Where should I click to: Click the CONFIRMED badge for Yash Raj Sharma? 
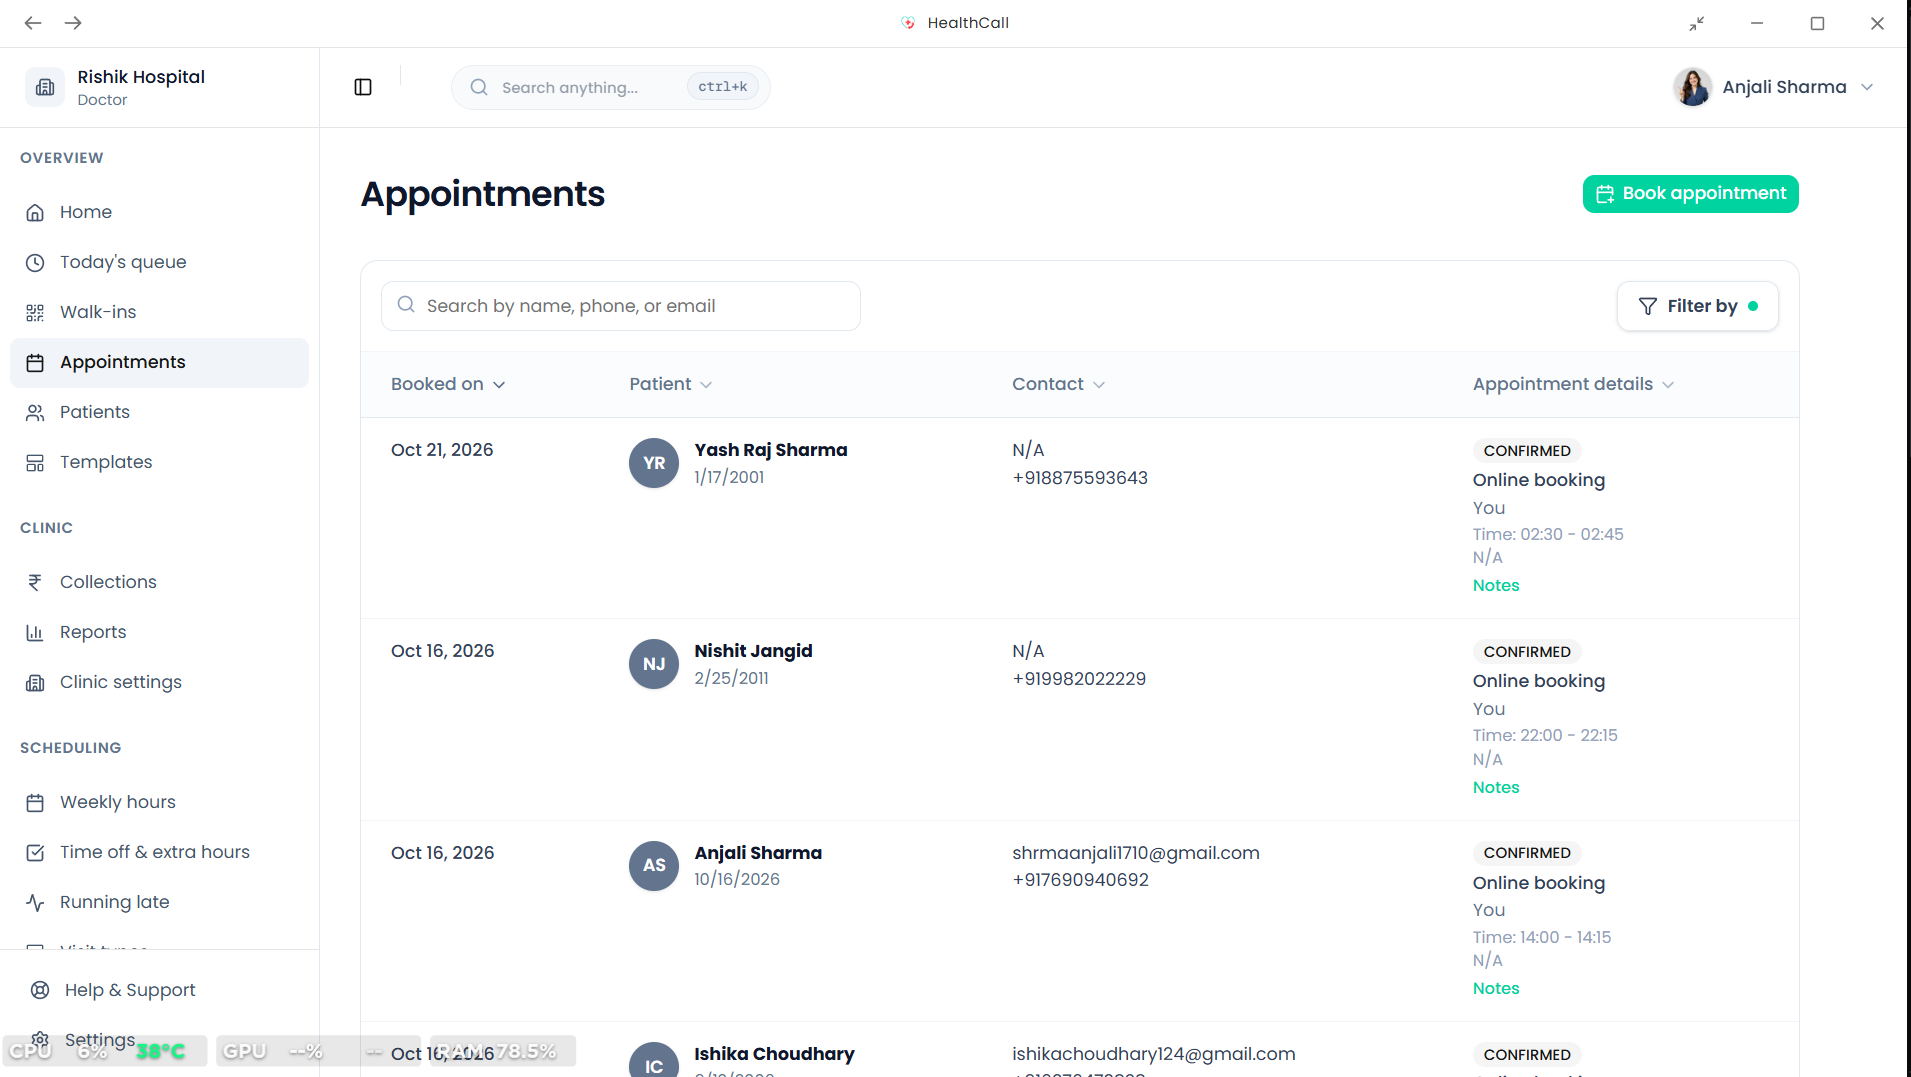click(1527, 451)
